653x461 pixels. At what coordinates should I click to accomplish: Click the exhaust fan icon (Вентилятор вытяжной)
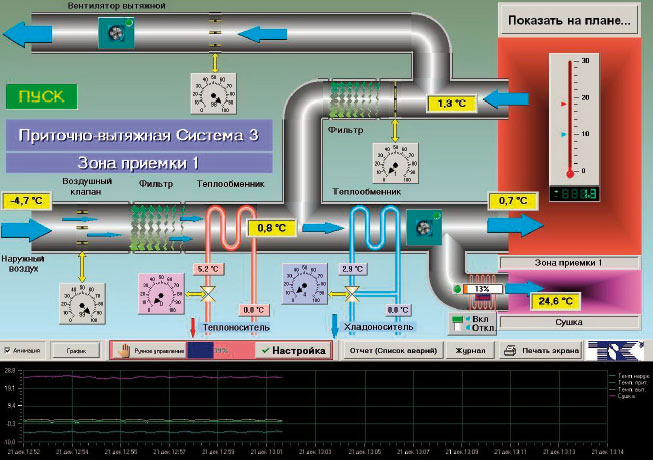click(115, 34)
